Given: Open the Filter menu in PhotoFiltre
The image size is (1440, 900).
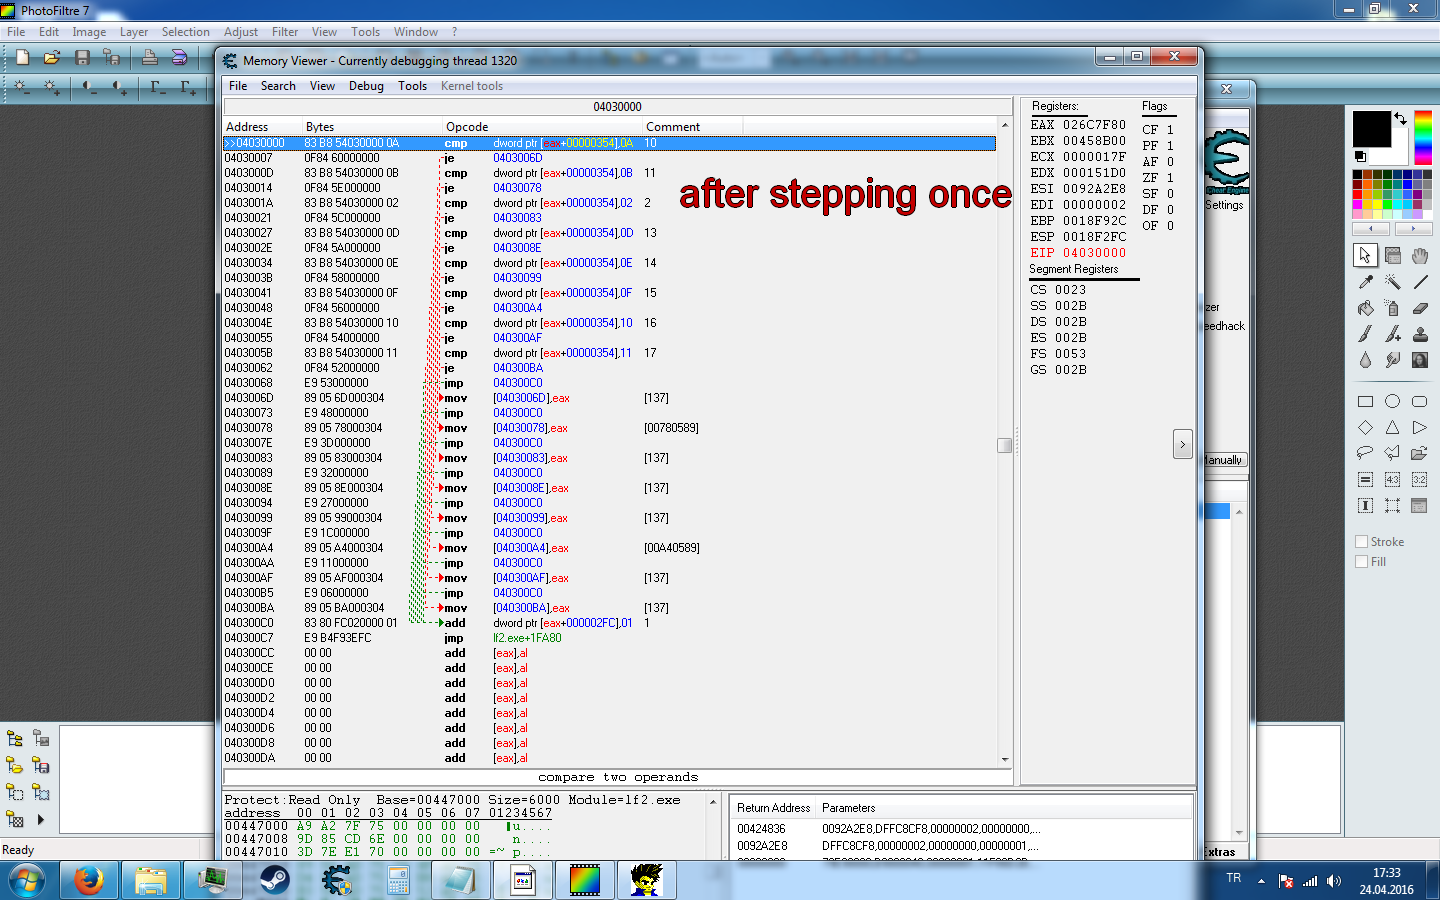Looking at the screenshot, I should coord(285,32).
